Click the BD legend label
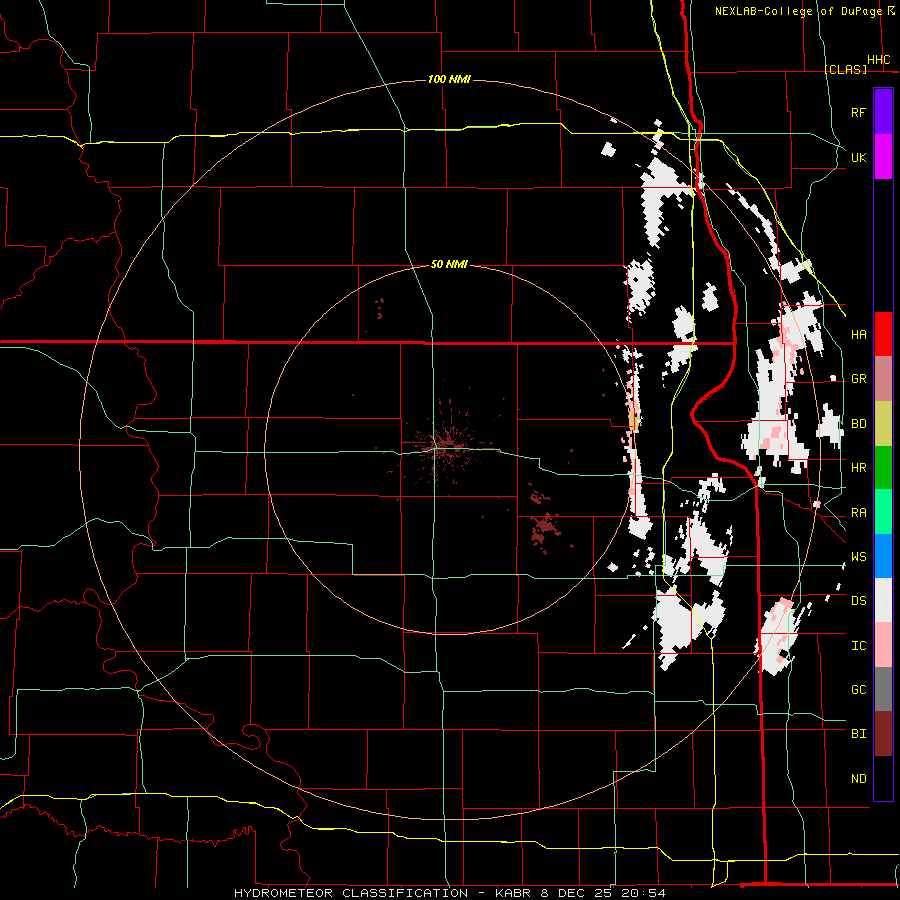900x900 pixels. (x=858, y=424)
